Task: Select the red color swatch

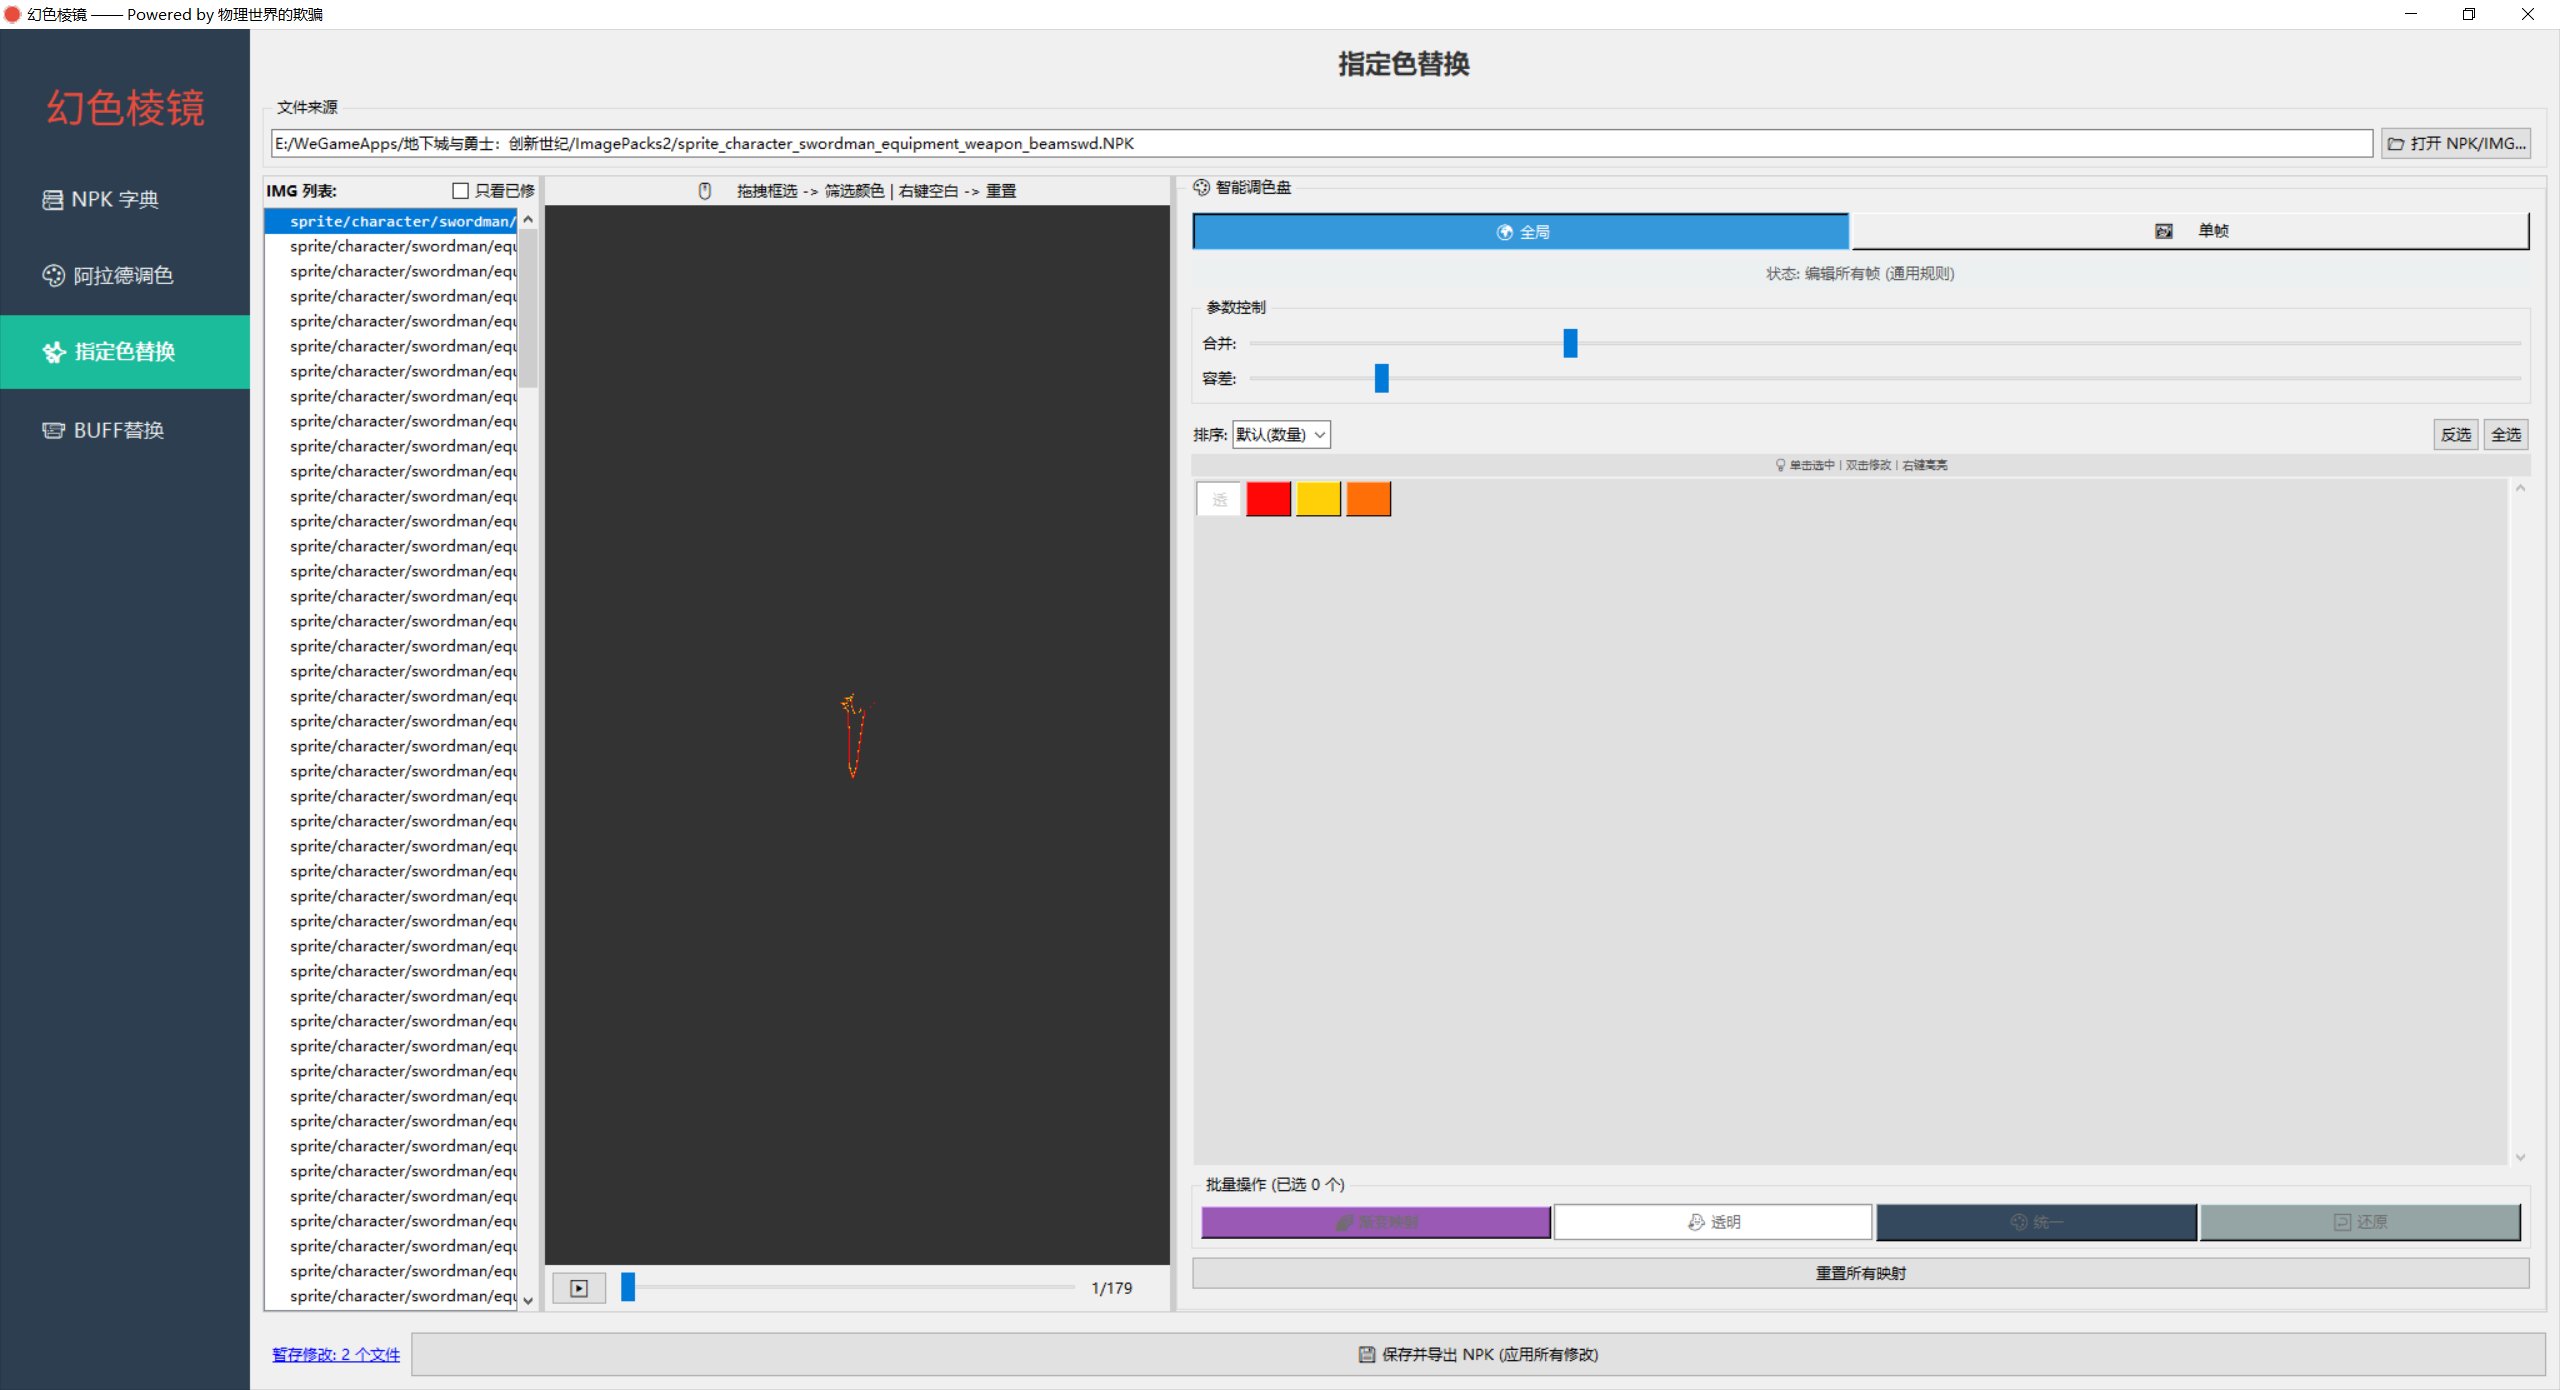Action: (x=1268, y=498)
